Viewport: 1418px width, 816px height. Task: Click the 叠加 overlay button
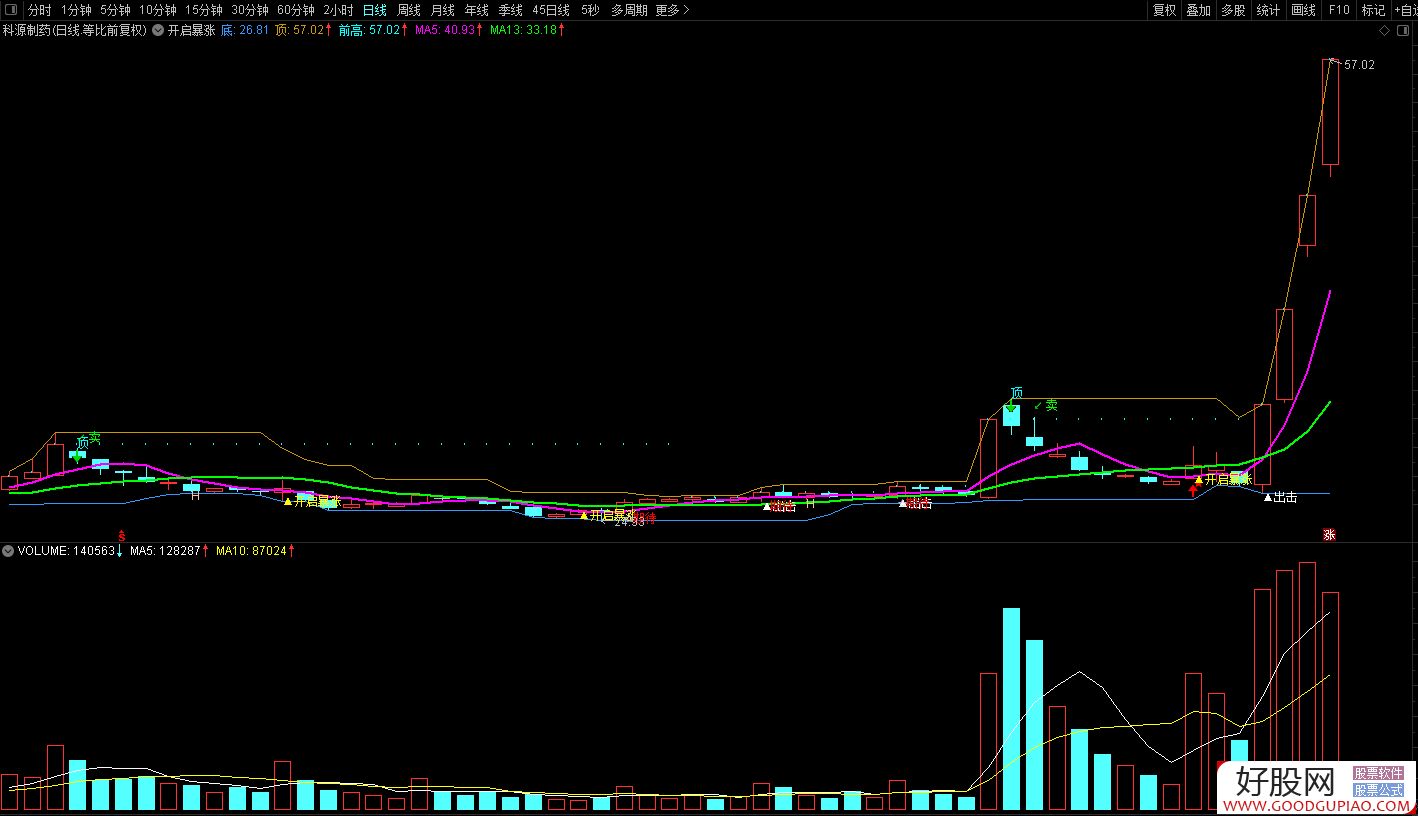click(1199, 10)
